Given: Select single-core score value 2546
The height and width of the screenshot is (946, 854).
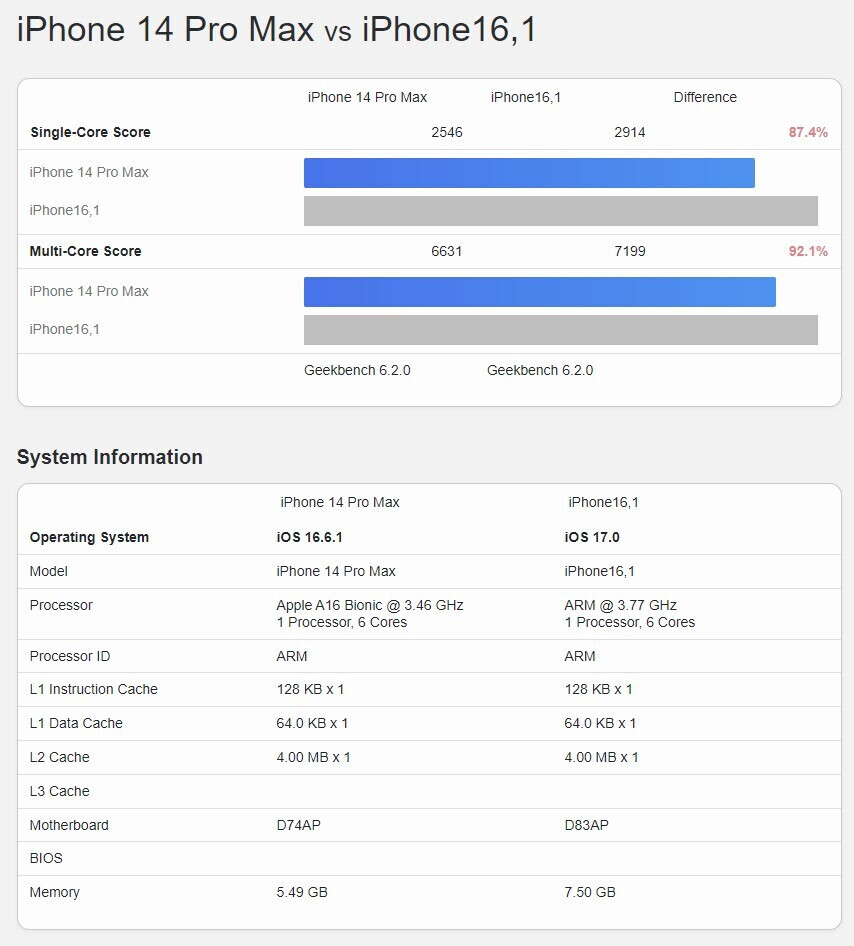Looking at the screenshot, I should 447,132.
